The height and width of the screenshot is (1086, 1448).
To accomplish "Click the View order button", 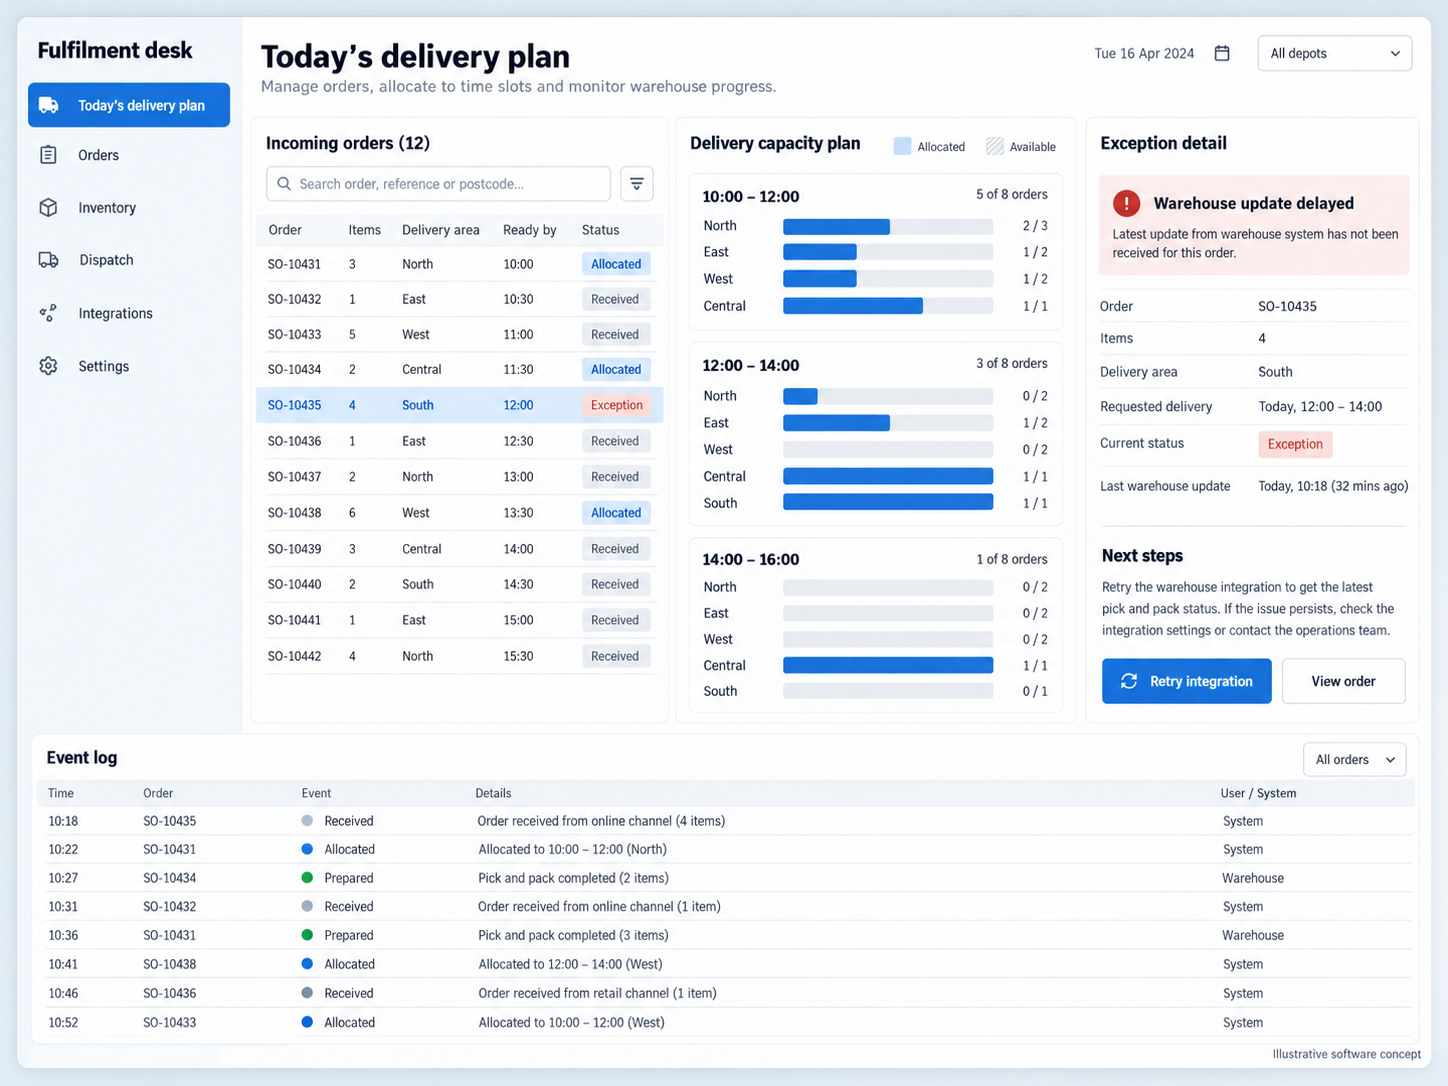I will coord(1343,681).
